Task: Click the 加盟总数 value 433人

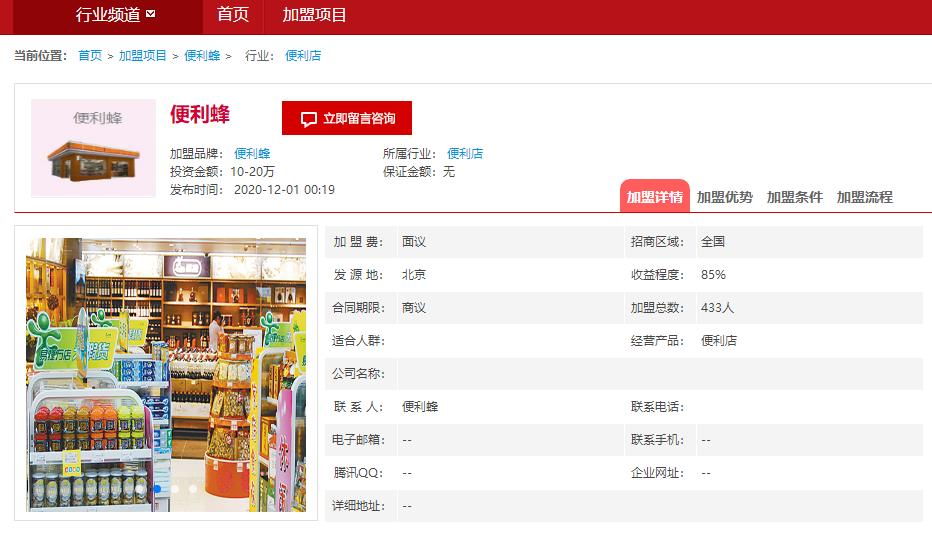Action: coord(717,308)
